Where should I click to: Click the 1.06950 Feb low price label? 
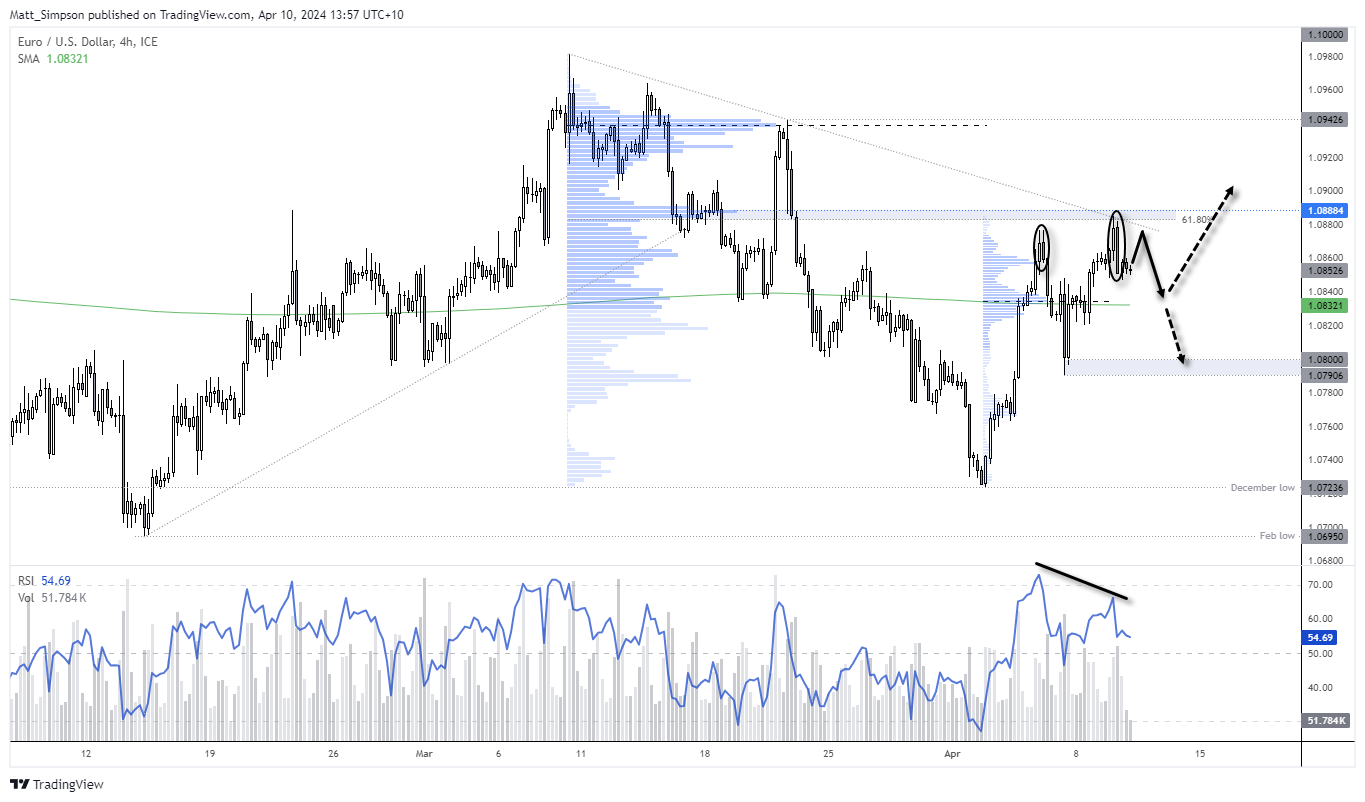pyautogui.click(x=1327, y=536)
